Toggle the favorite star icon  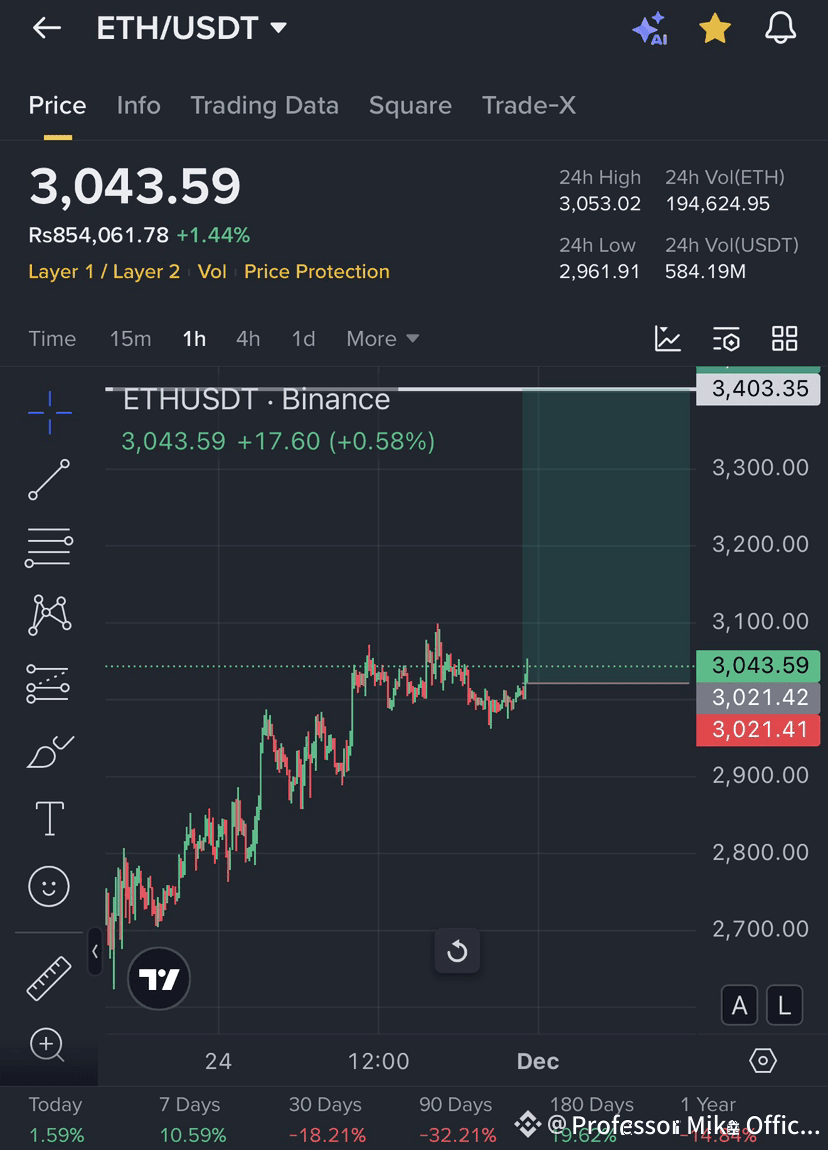[715, 29]
